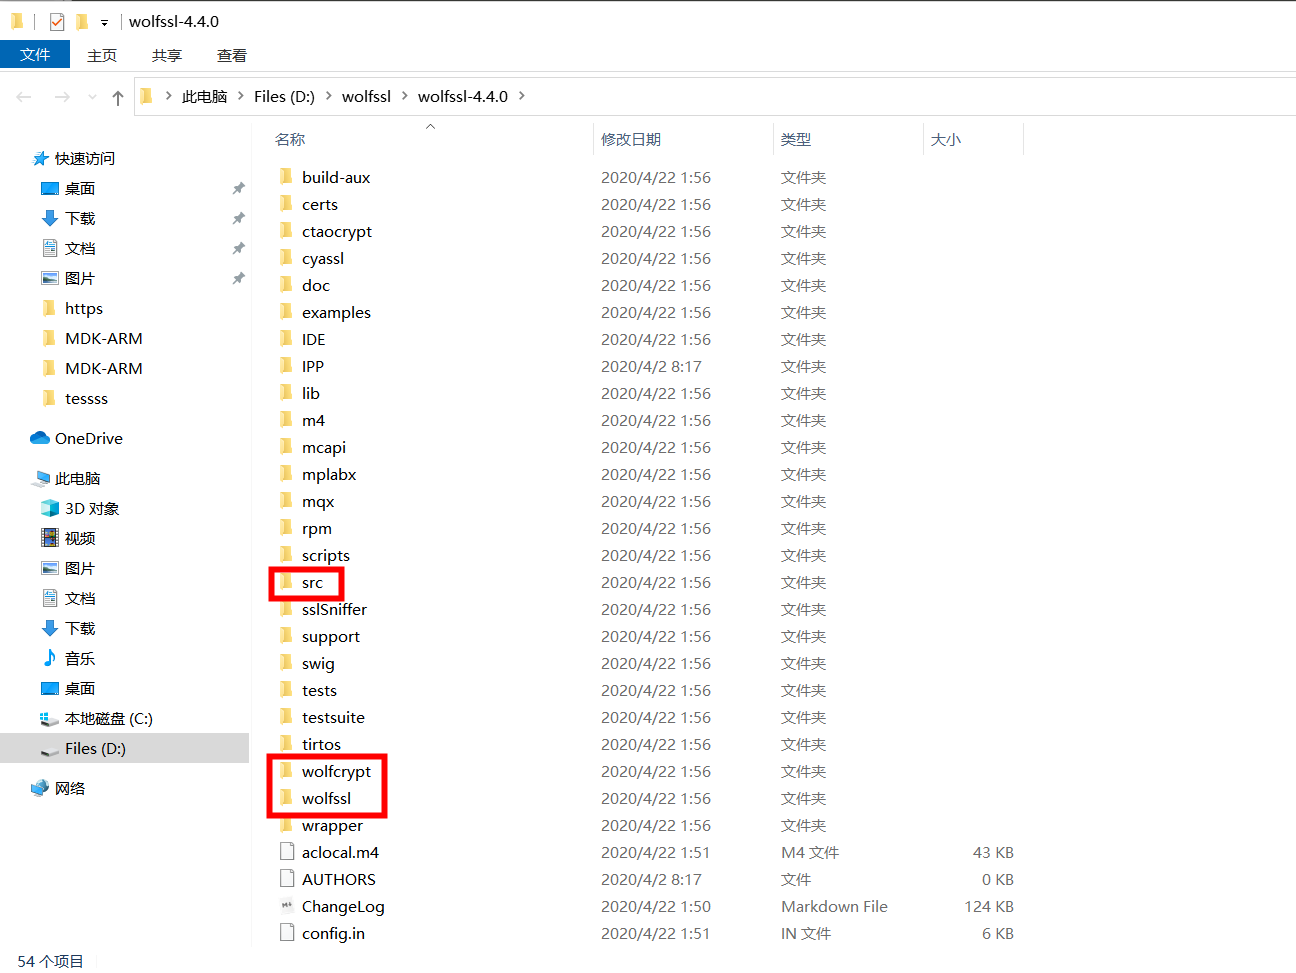Screen dimensions: 1296x973
Task: Switch to the 主页 ribbon tab
Action: tap(102, 55)
